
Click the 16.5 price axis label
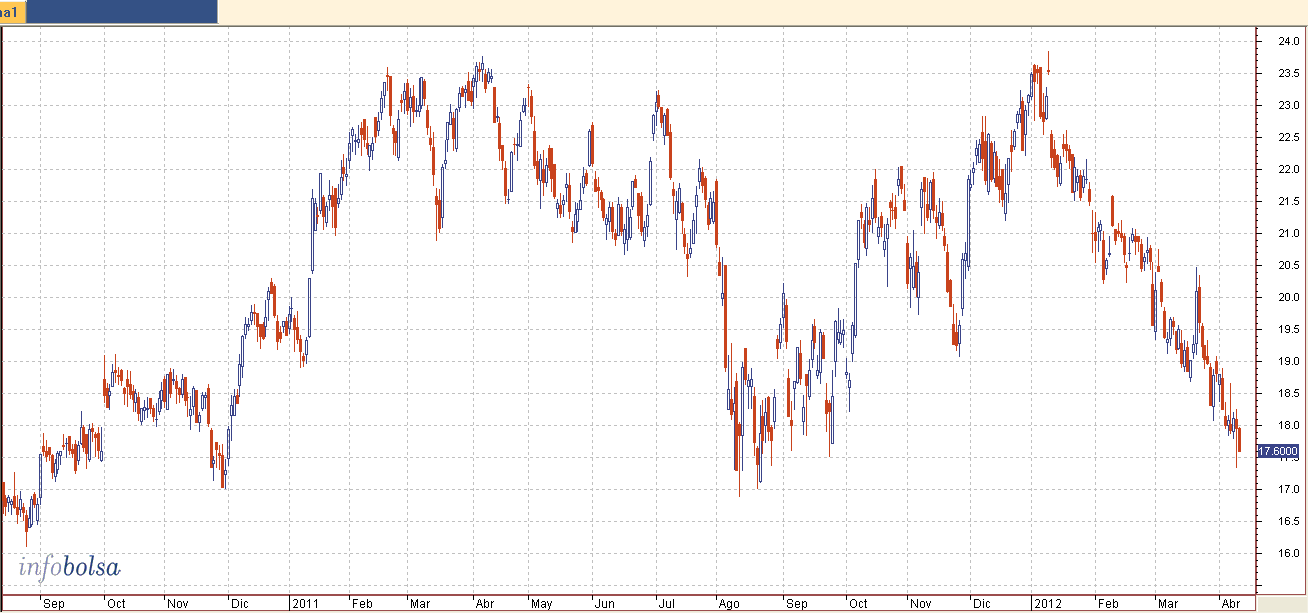(x=1288, y=521)
